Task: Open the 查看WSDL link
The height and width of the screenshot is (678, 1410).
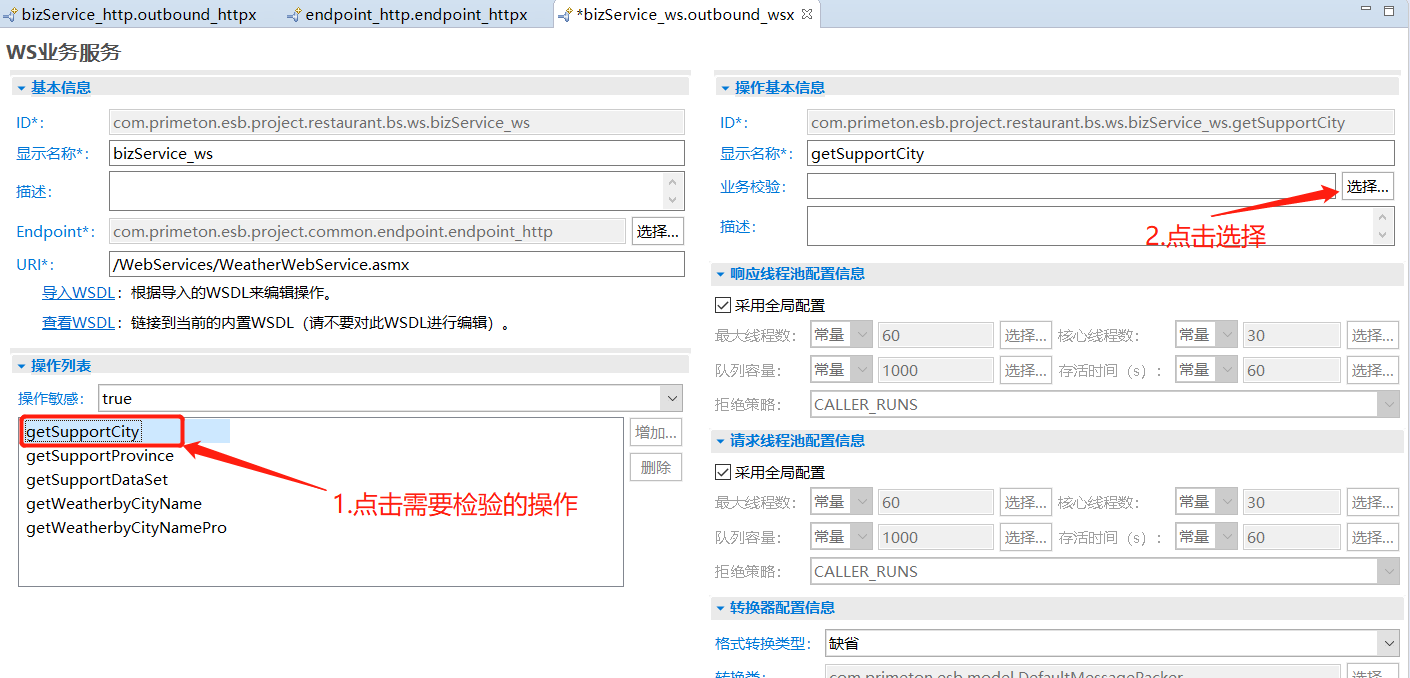Action: point(78,323)
